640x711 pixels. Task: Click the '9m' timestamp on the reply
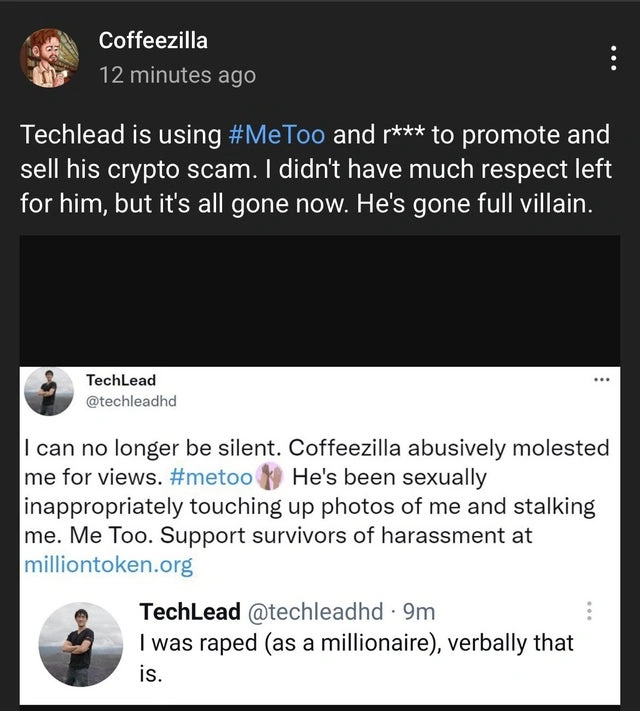click(x=417, y=612)
